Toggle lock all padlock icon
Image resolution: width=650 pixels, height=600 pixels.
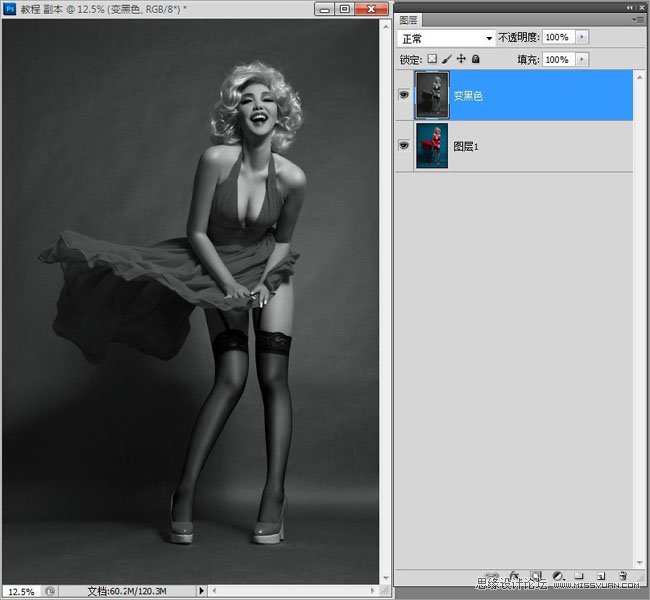pyautogui.click(x=475, y=60)
